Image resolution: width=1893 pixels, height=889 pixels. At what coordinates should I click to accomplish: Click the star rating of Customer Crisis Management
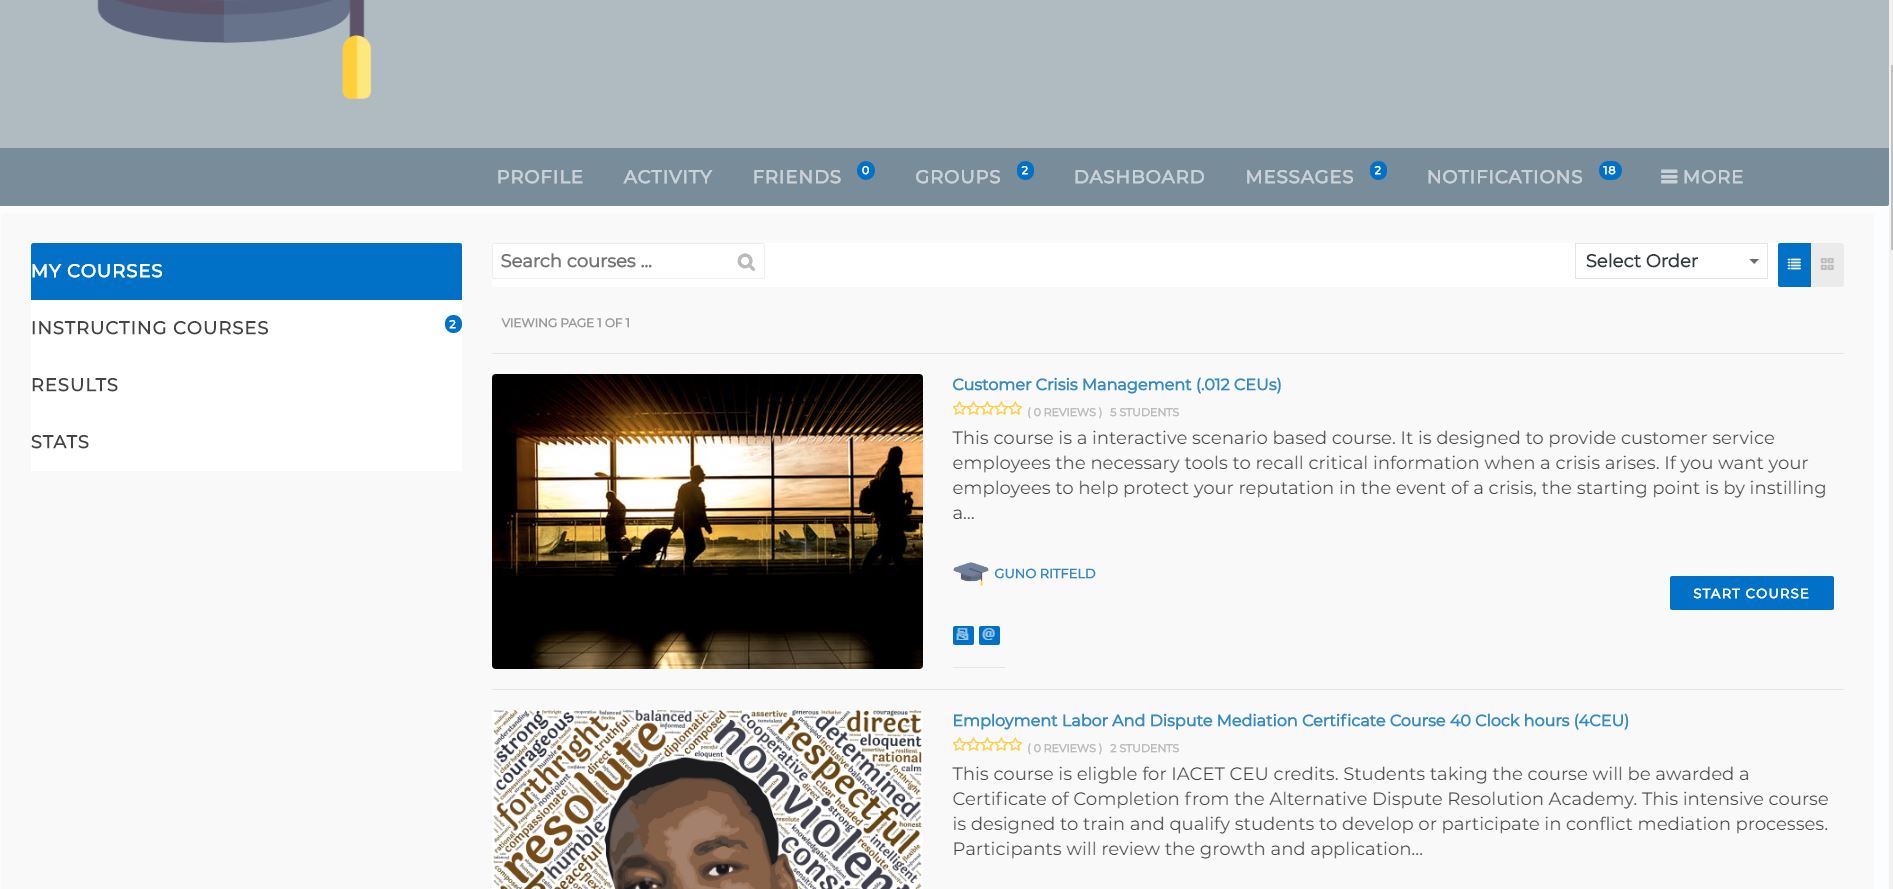987,409
